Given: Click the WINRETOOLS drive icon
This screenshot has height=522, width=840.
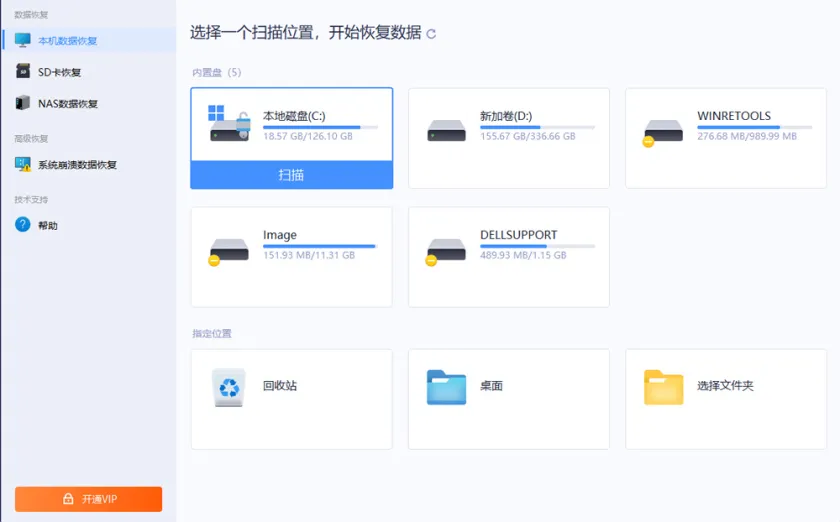Looking at the screenshot, I should click(x=663, y=132).
